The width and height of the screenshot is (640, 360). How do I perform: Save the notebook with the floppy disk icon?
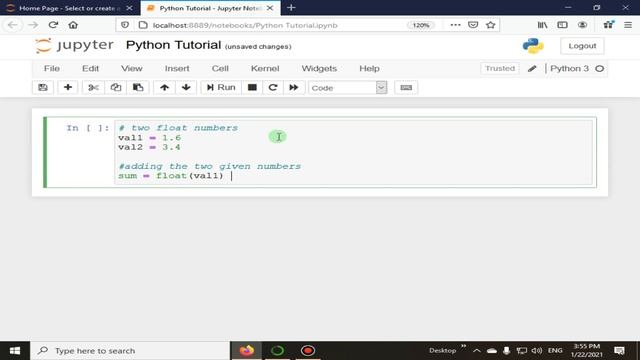point(43,87)
